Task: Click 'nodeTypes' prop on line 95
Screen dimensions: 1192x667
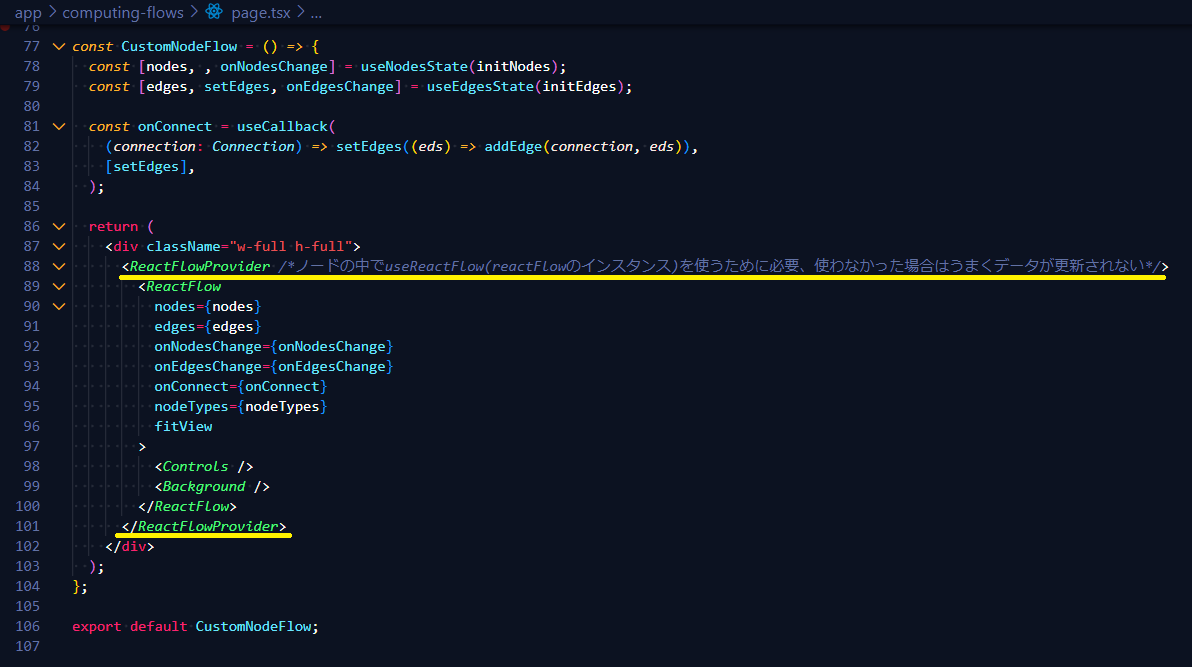Action: tap(191, 406)
